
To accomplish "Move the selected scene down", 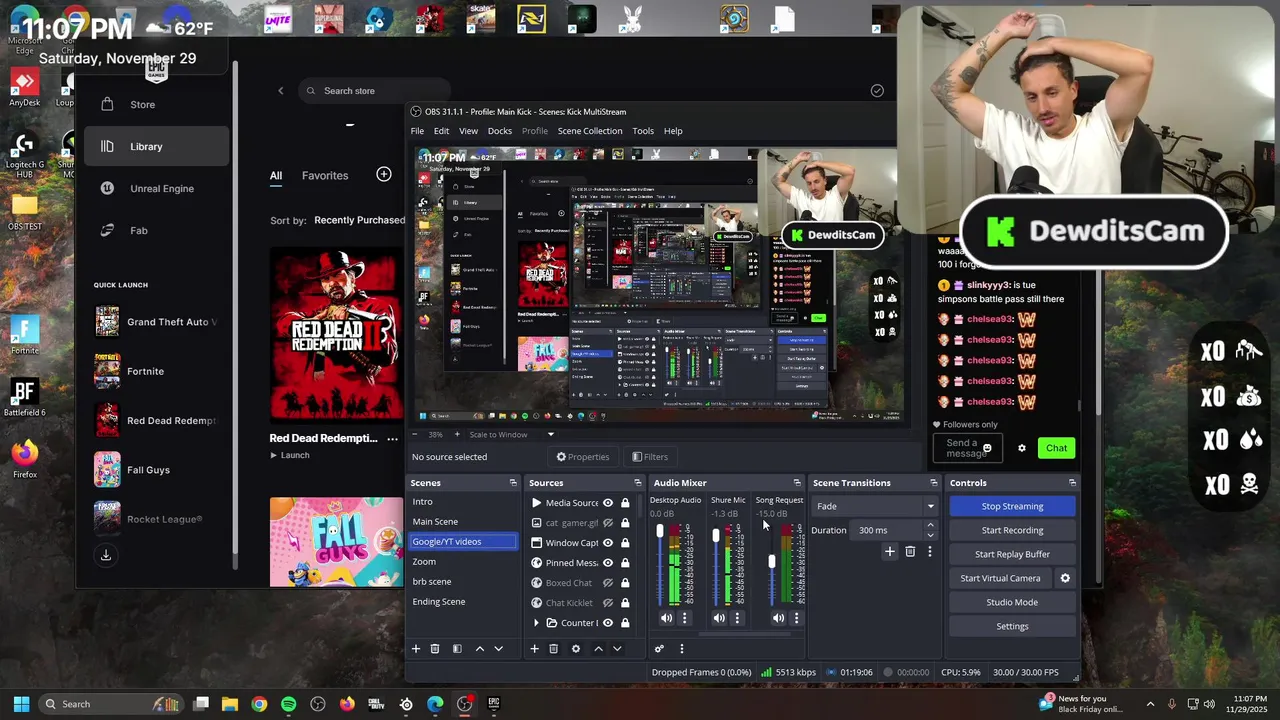I will 498,649.
